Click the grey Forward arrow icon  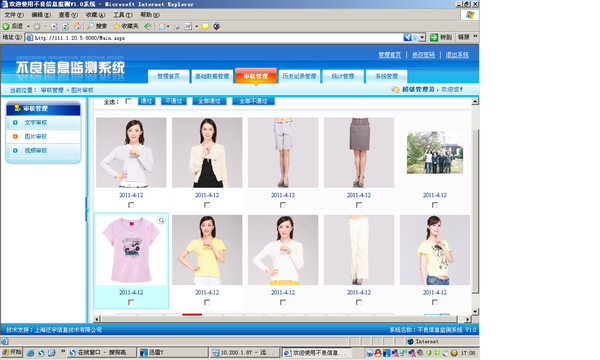click(37, 26)
